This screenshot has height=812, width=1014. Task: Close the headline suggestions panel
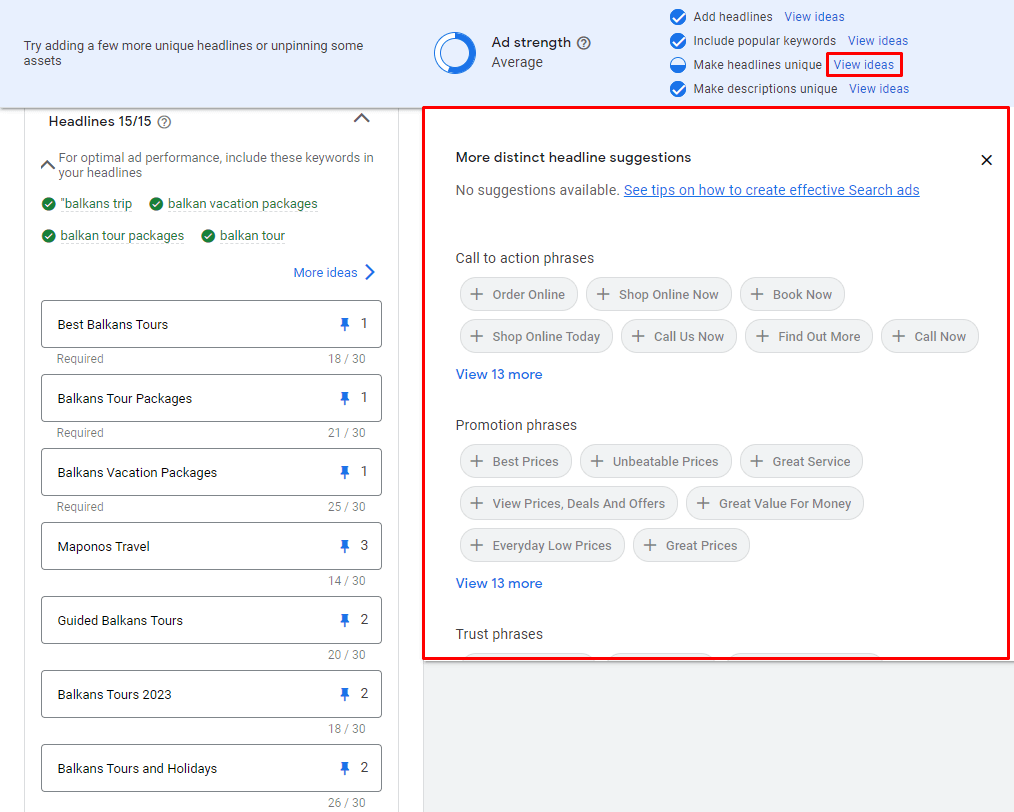(x=986, y=160)
